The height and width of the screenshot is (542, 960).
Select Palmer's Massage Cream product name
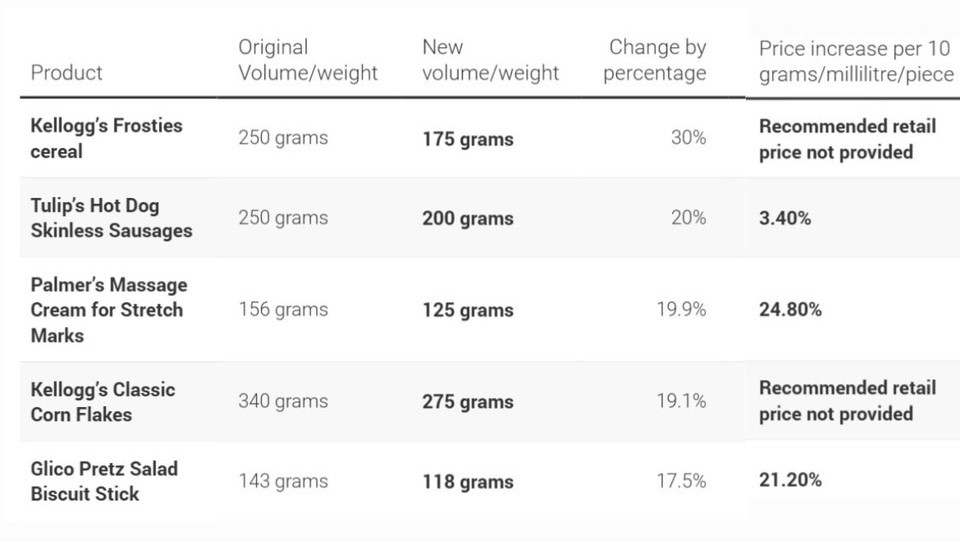click(109, 310)
